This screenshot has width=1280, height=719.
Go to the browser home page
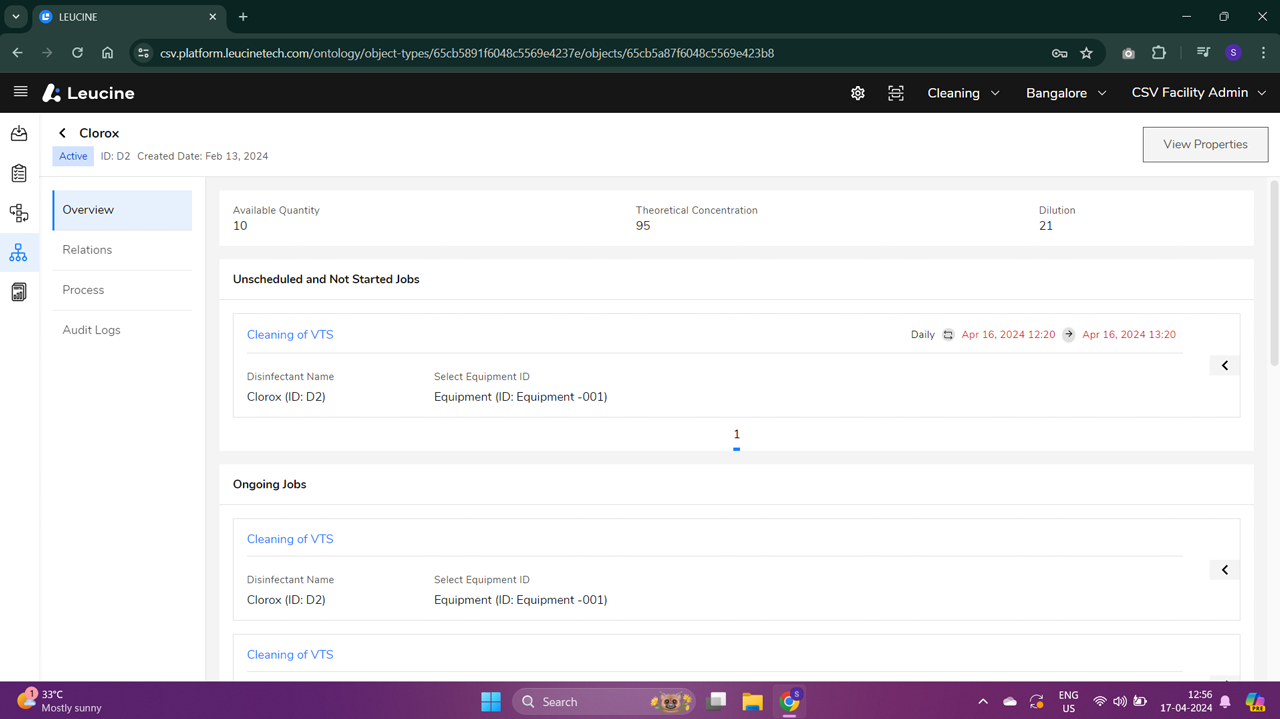tap(107, 53)
